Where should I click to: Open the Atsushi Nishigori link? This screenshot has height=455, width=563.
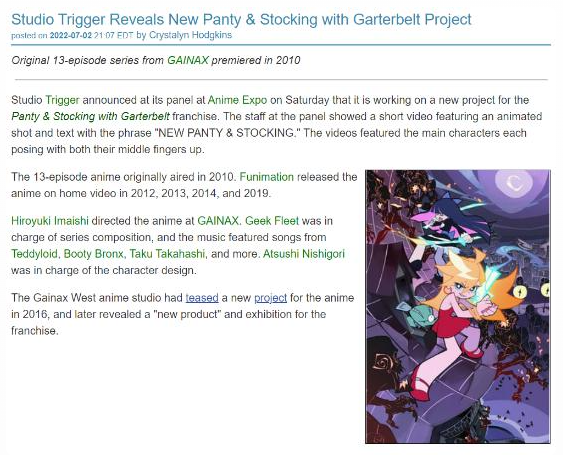(x=304, y=254)
